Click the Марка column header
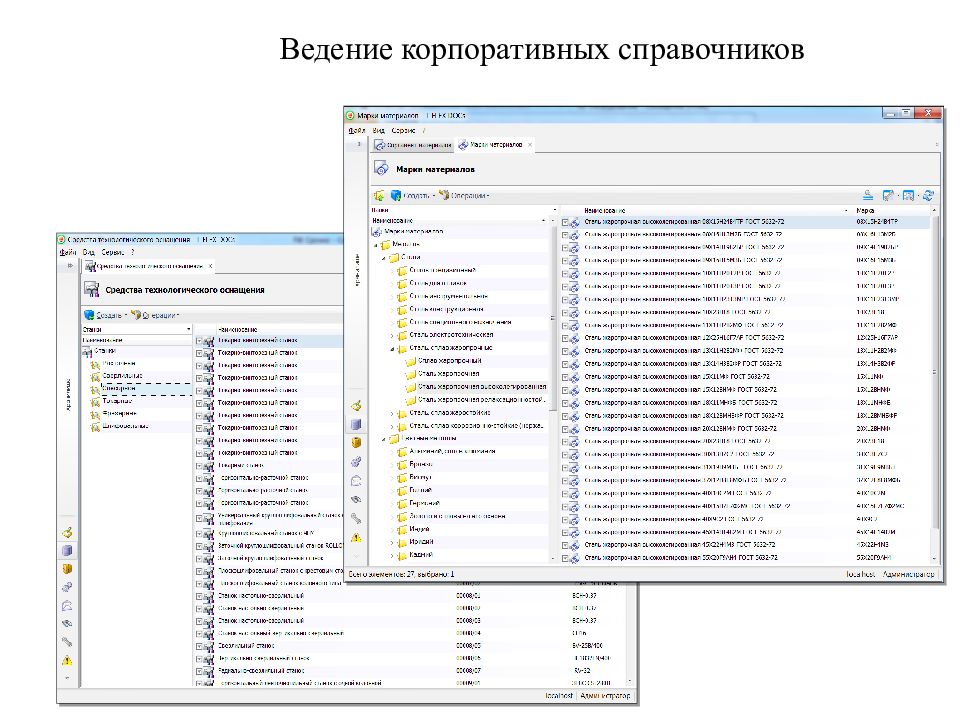Screen dimensions: 960x720 pyautogui.click(x=865, y=210)
